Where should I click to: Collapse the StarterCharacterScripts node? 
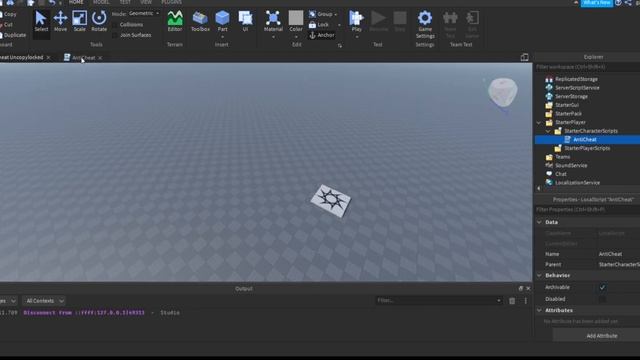pos(548,131)
